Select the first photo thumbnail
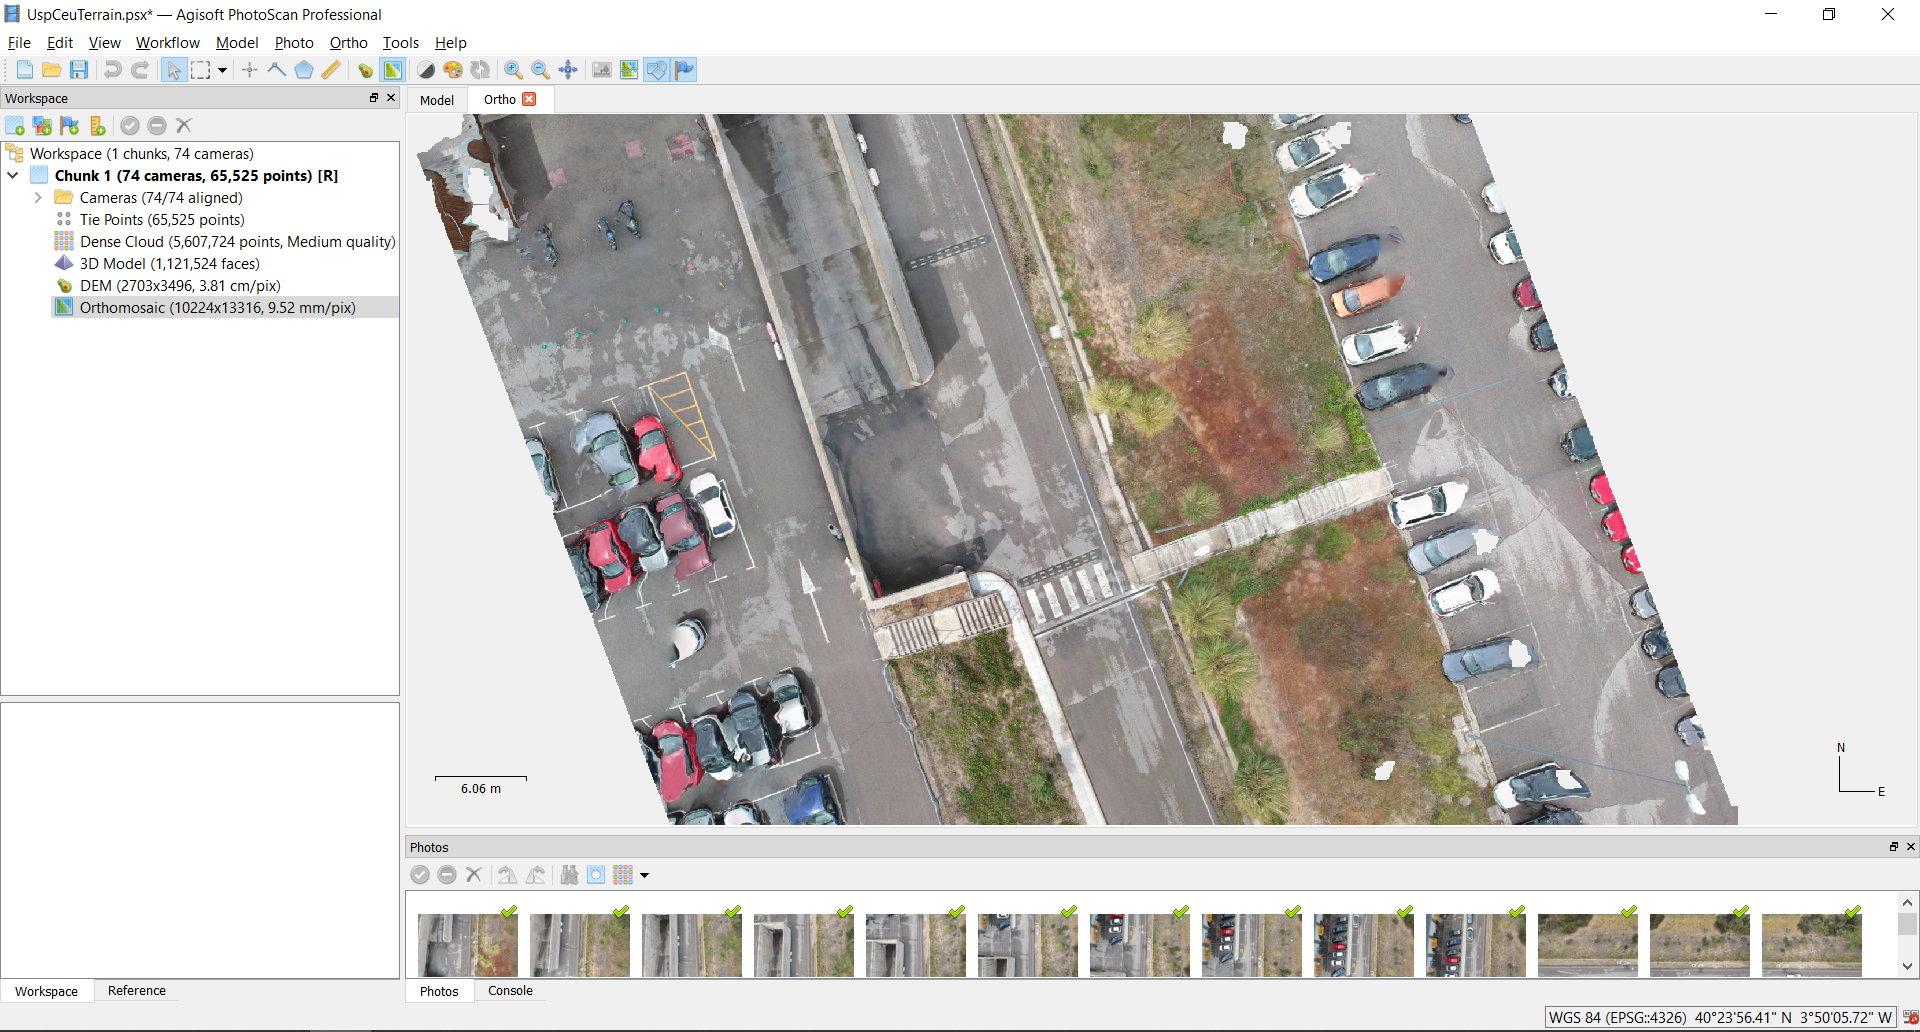1920x1032 pixels. (467, 944)
